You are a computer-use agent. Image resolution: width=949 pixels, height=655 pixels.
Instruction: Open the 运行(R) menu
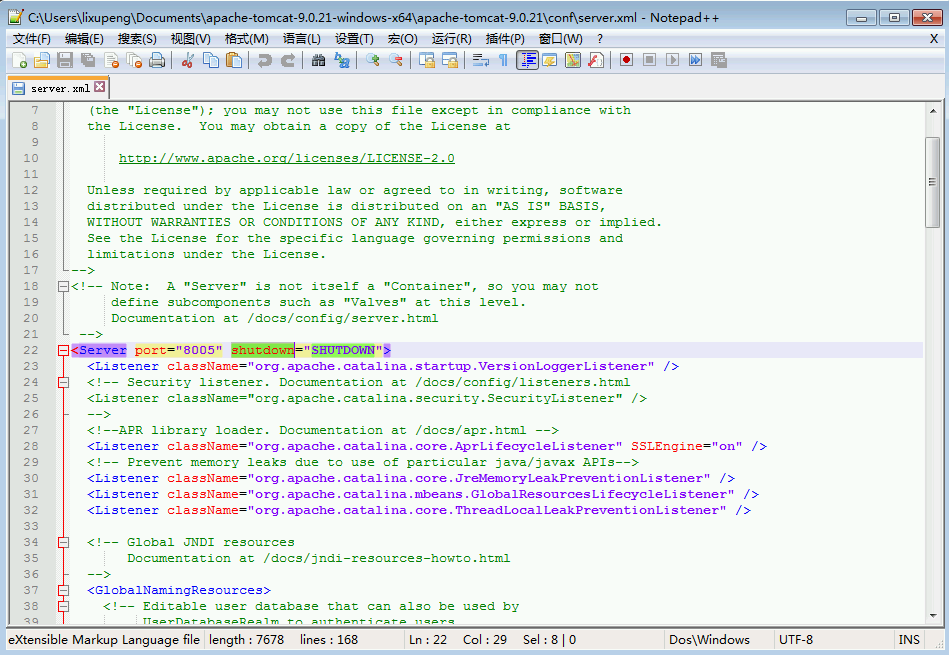pyautogui.click(x=451, y=39)
